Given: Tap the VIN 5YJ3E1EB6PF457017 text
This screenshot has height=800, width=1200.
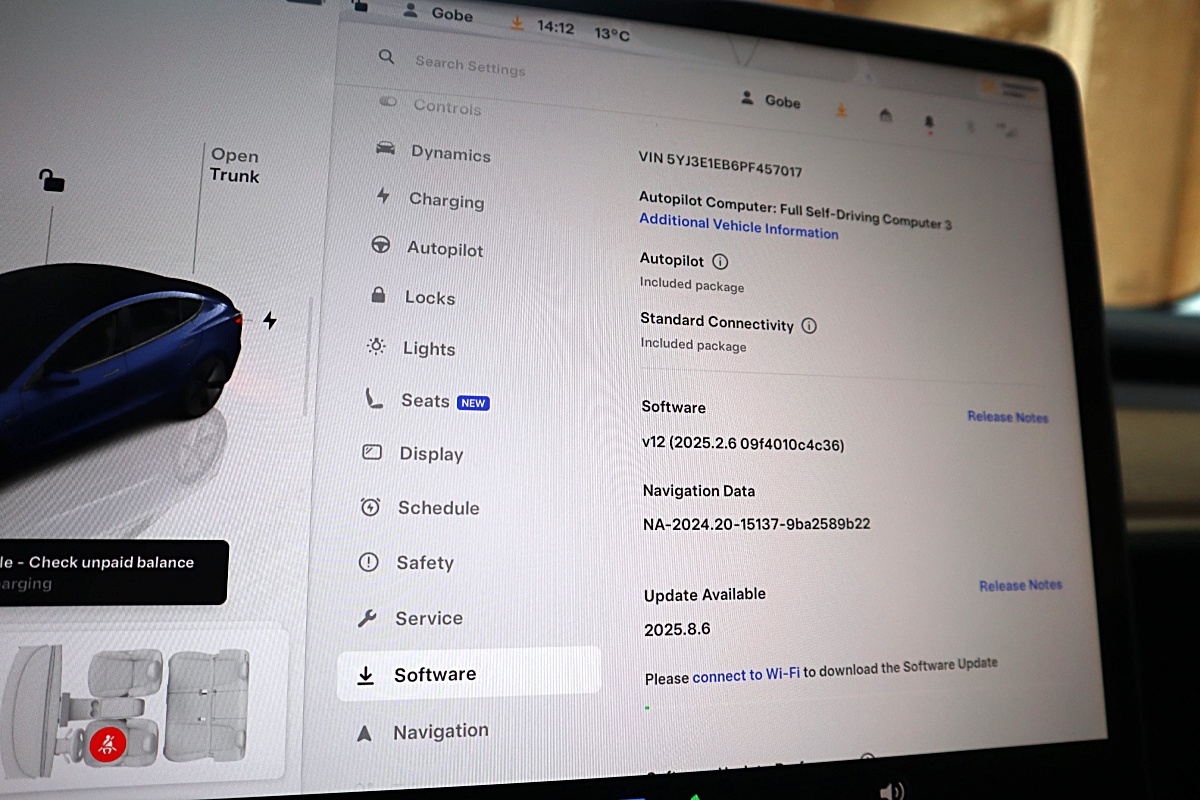Looking at the screenshot, I should [720, 164].
